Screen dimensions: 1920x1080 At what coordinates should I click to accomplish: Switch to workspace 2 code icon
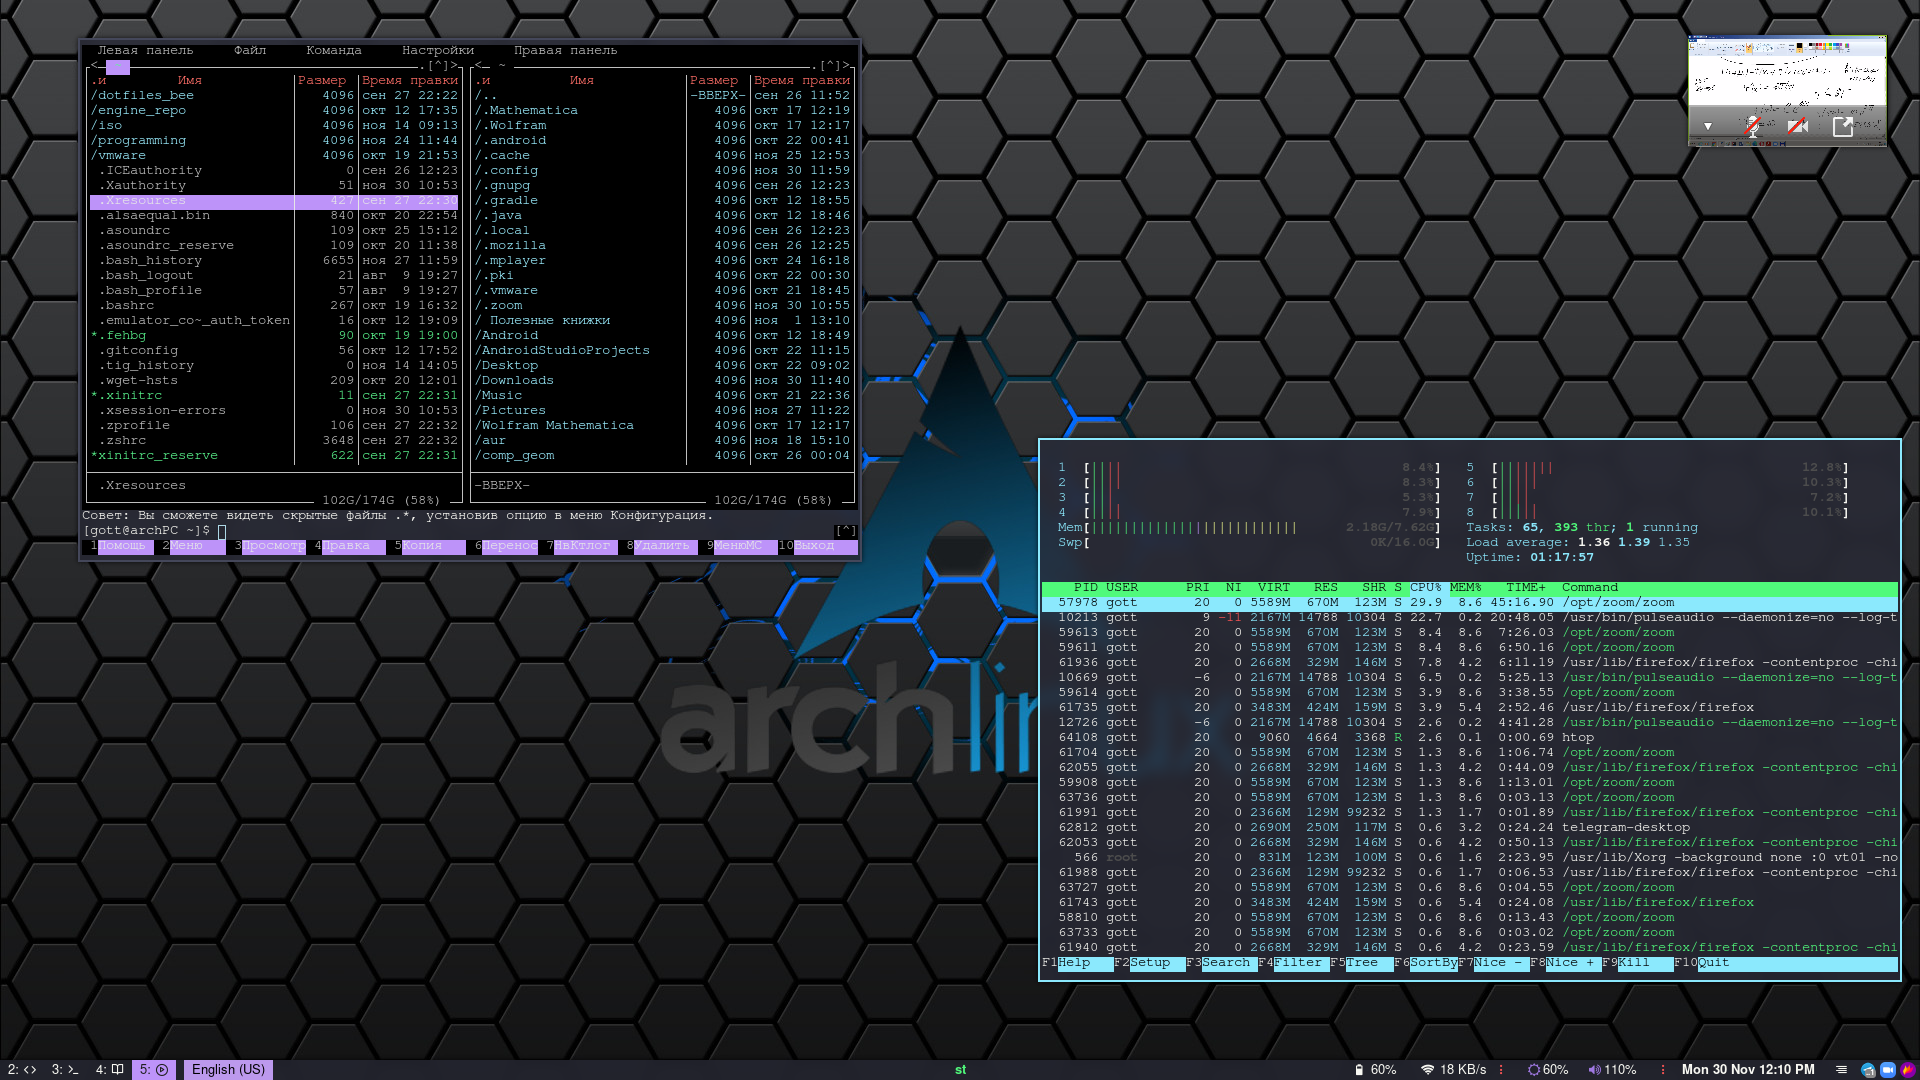pyautogui.click(x=22, y=1069)
